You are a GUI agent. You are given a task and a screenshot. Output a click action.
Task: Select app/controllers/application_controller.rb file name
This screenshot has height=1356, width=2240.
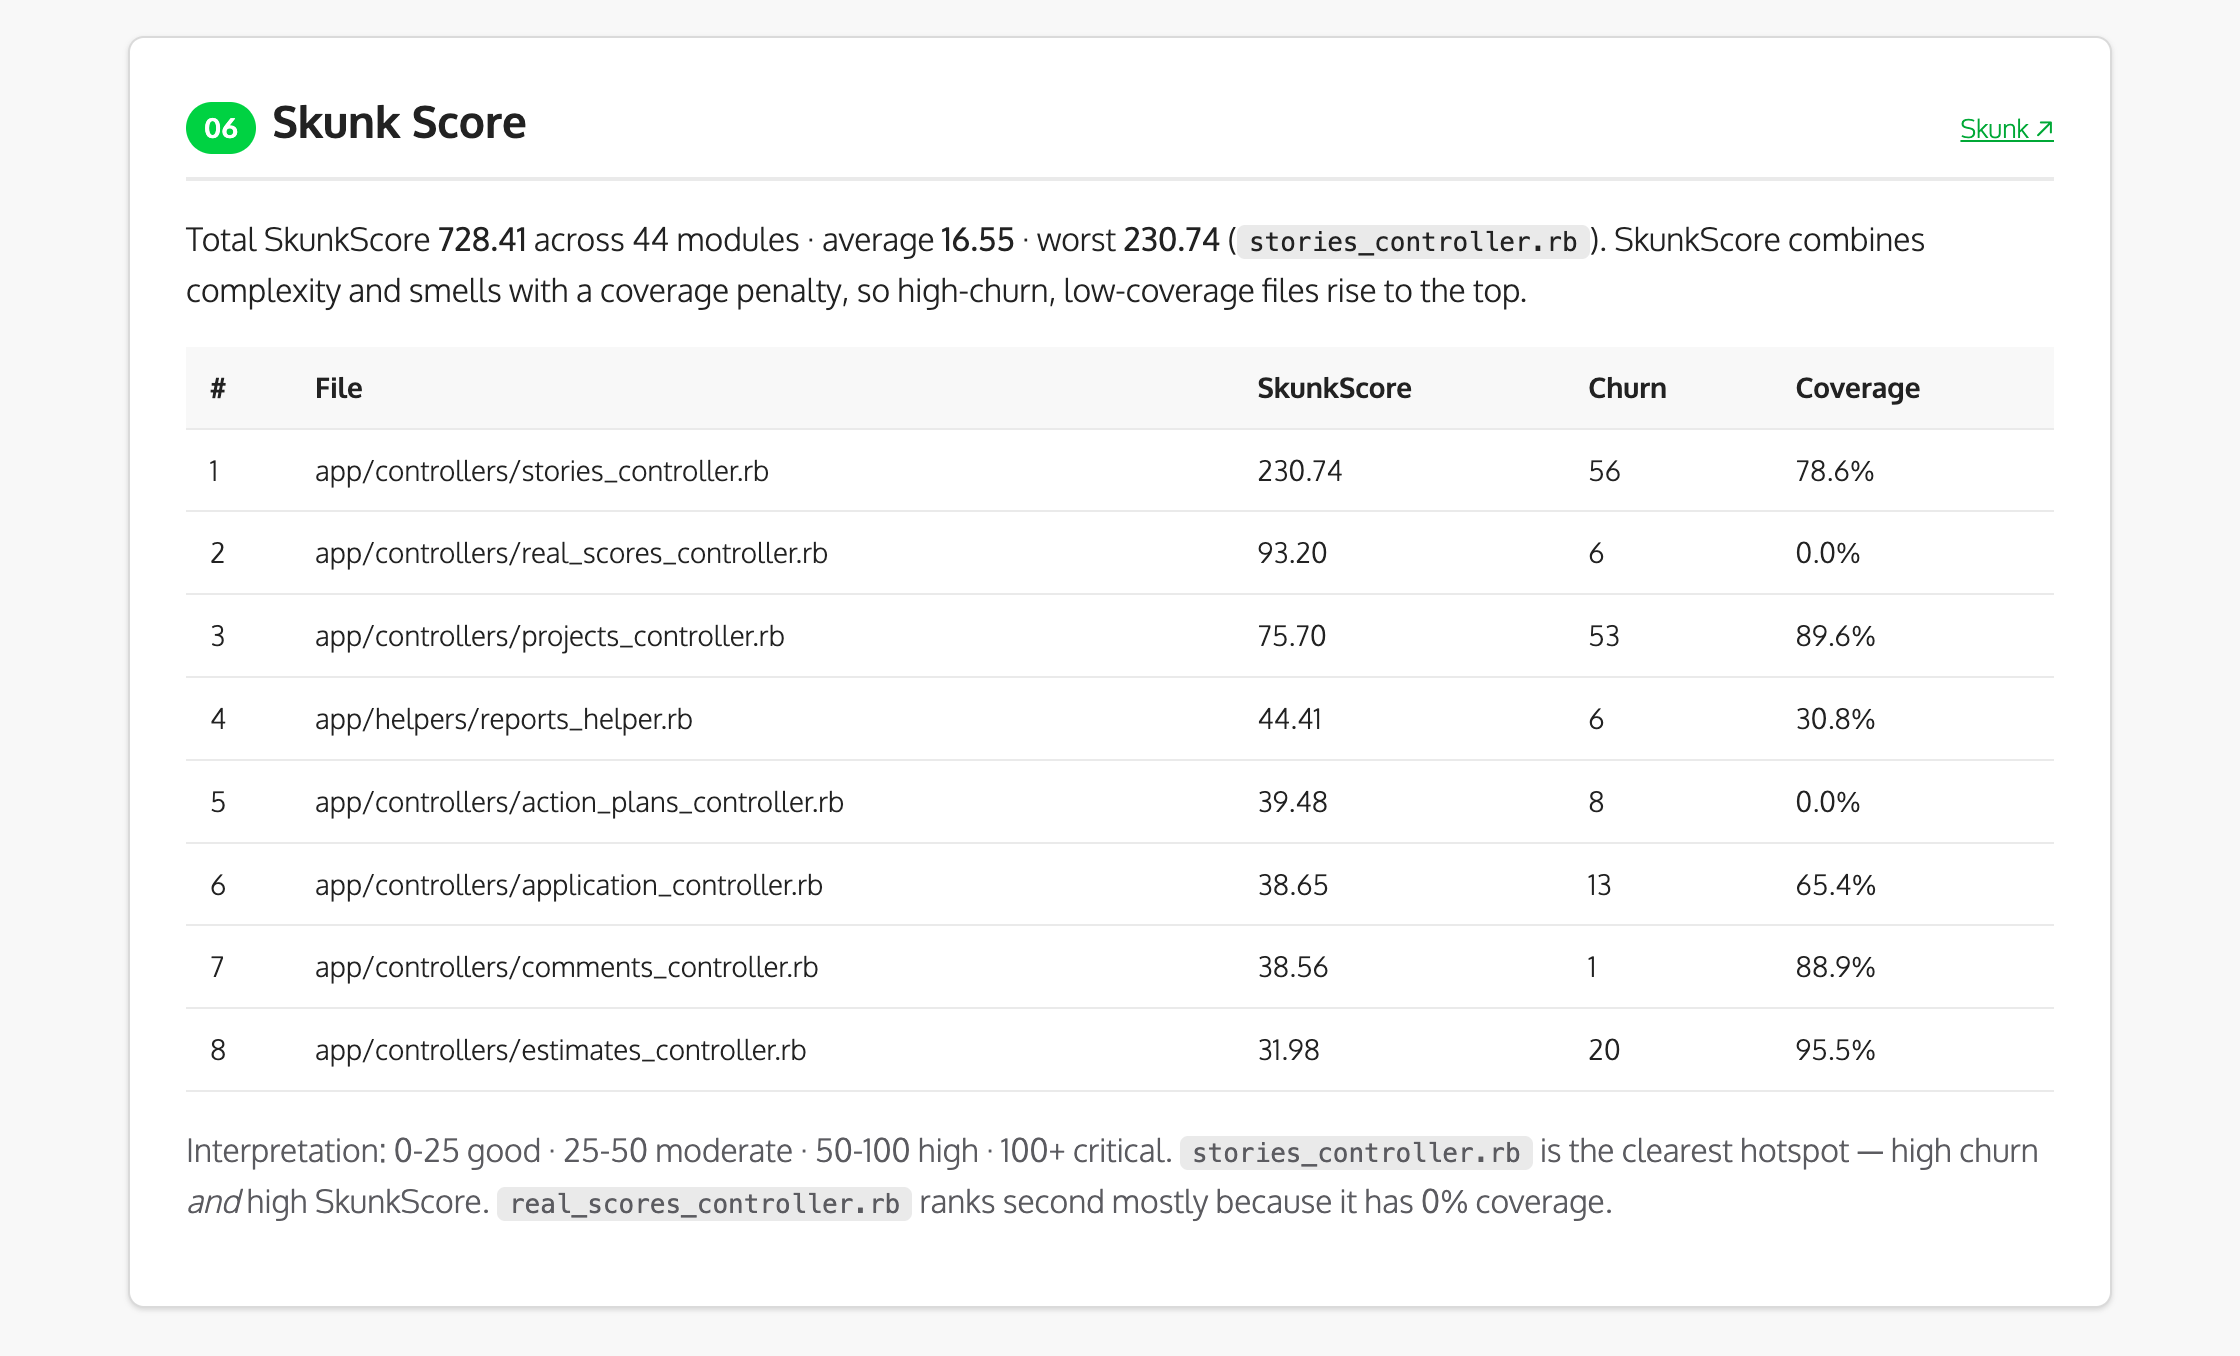tap(569, 885)
